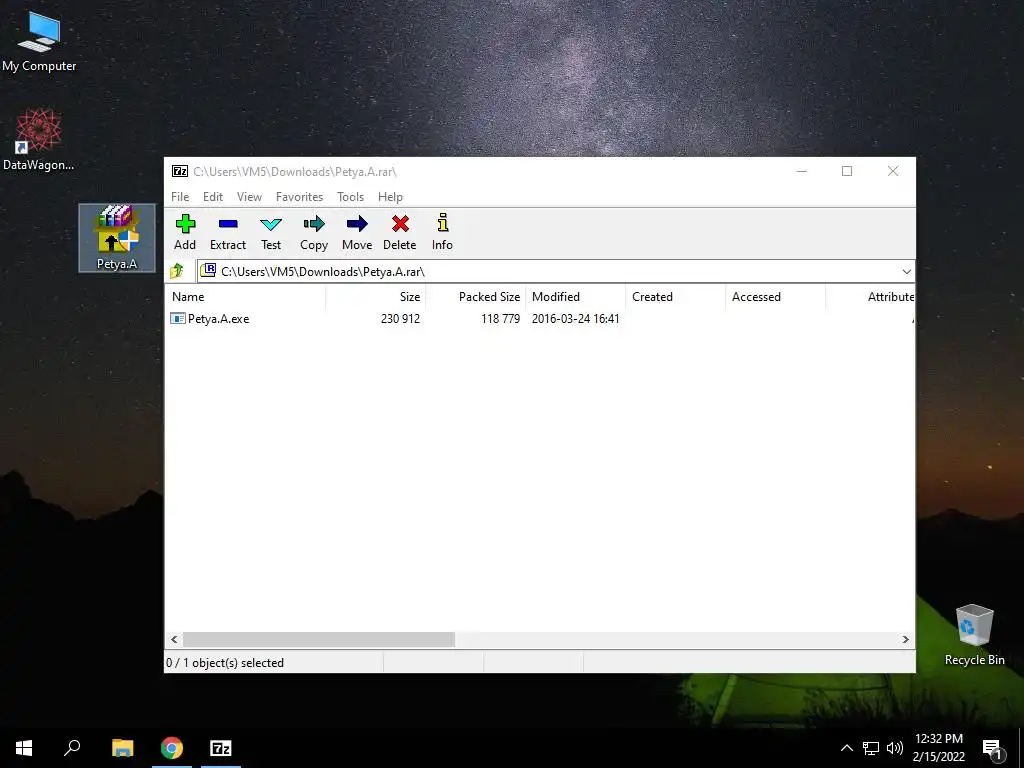Go up one folder level icon
The width and height of the screenshot is (1024, 768).
[x=176, y=271]
